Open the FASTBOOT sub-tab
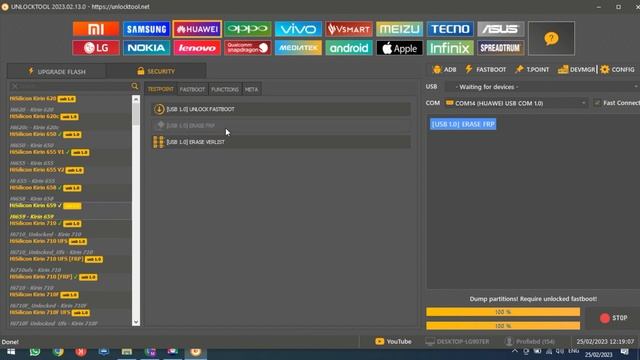Screen dimensions: 640x360 point(192,89)
